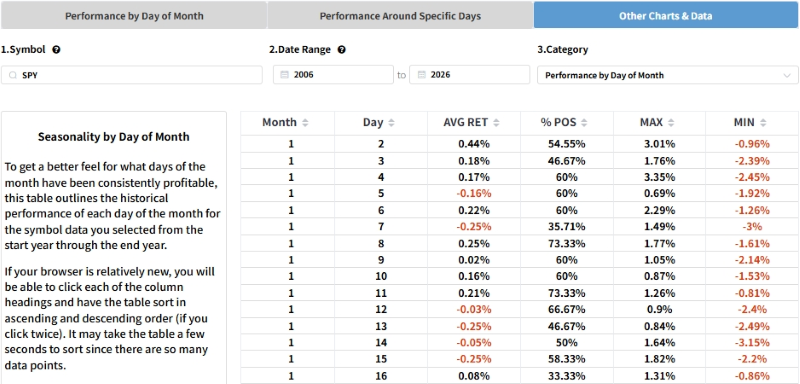The width and height of the screenshot is (800, 384).
Task: Open the Date Range help tooltip icon
Action: click(342, 50)
